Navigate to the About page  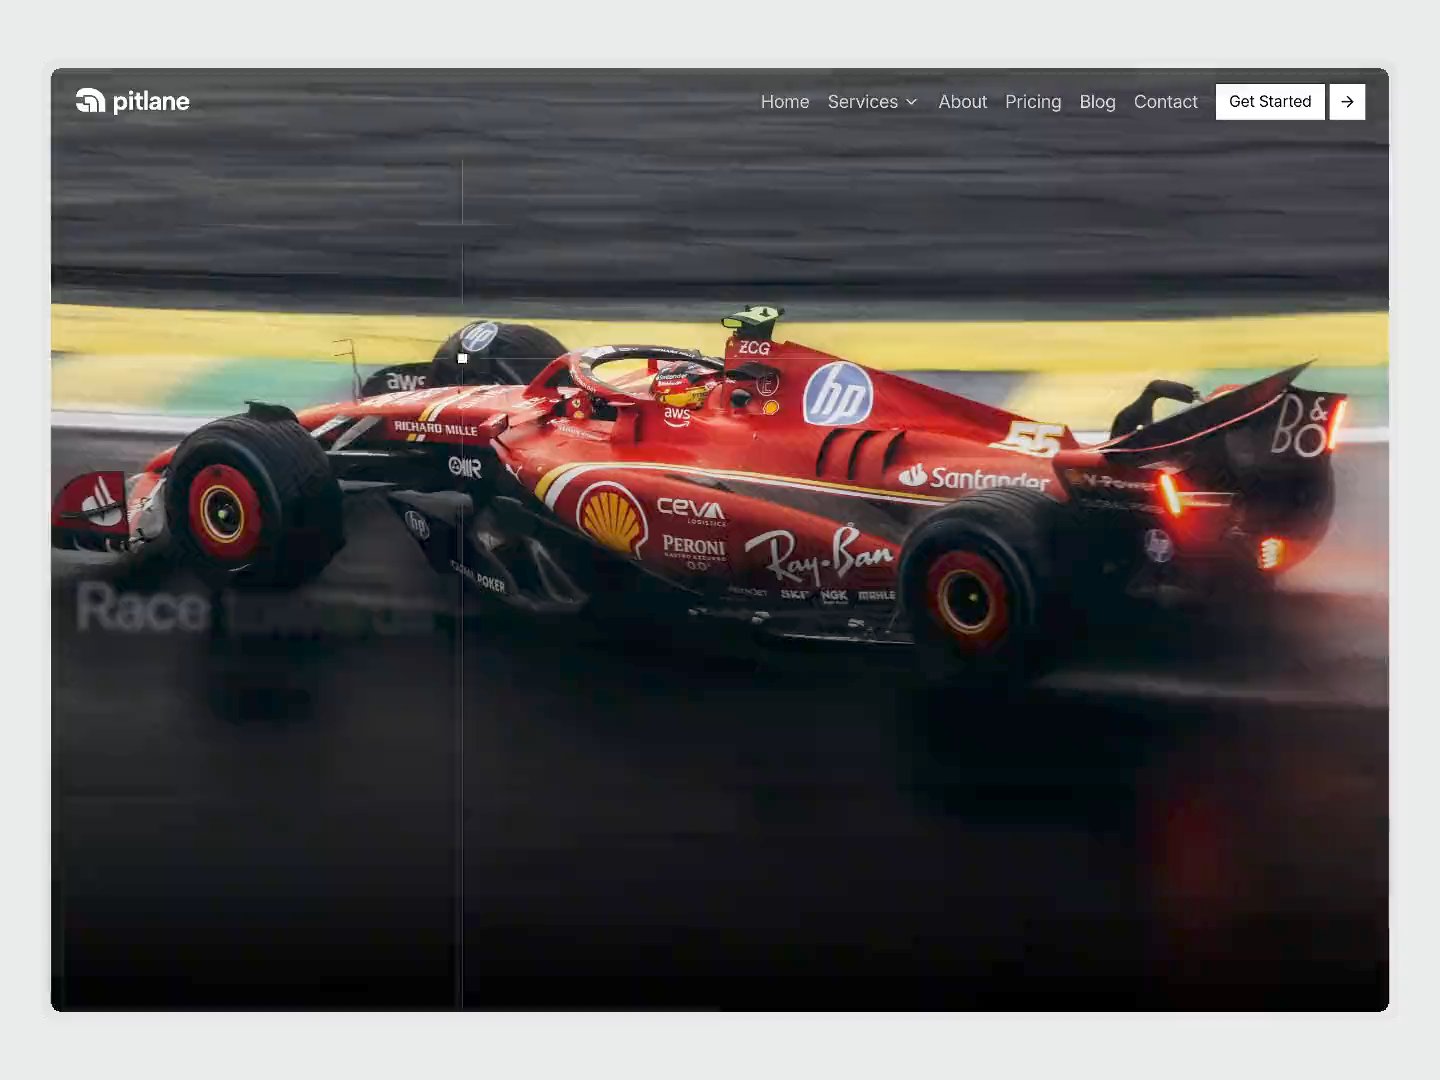coord(963,102)
